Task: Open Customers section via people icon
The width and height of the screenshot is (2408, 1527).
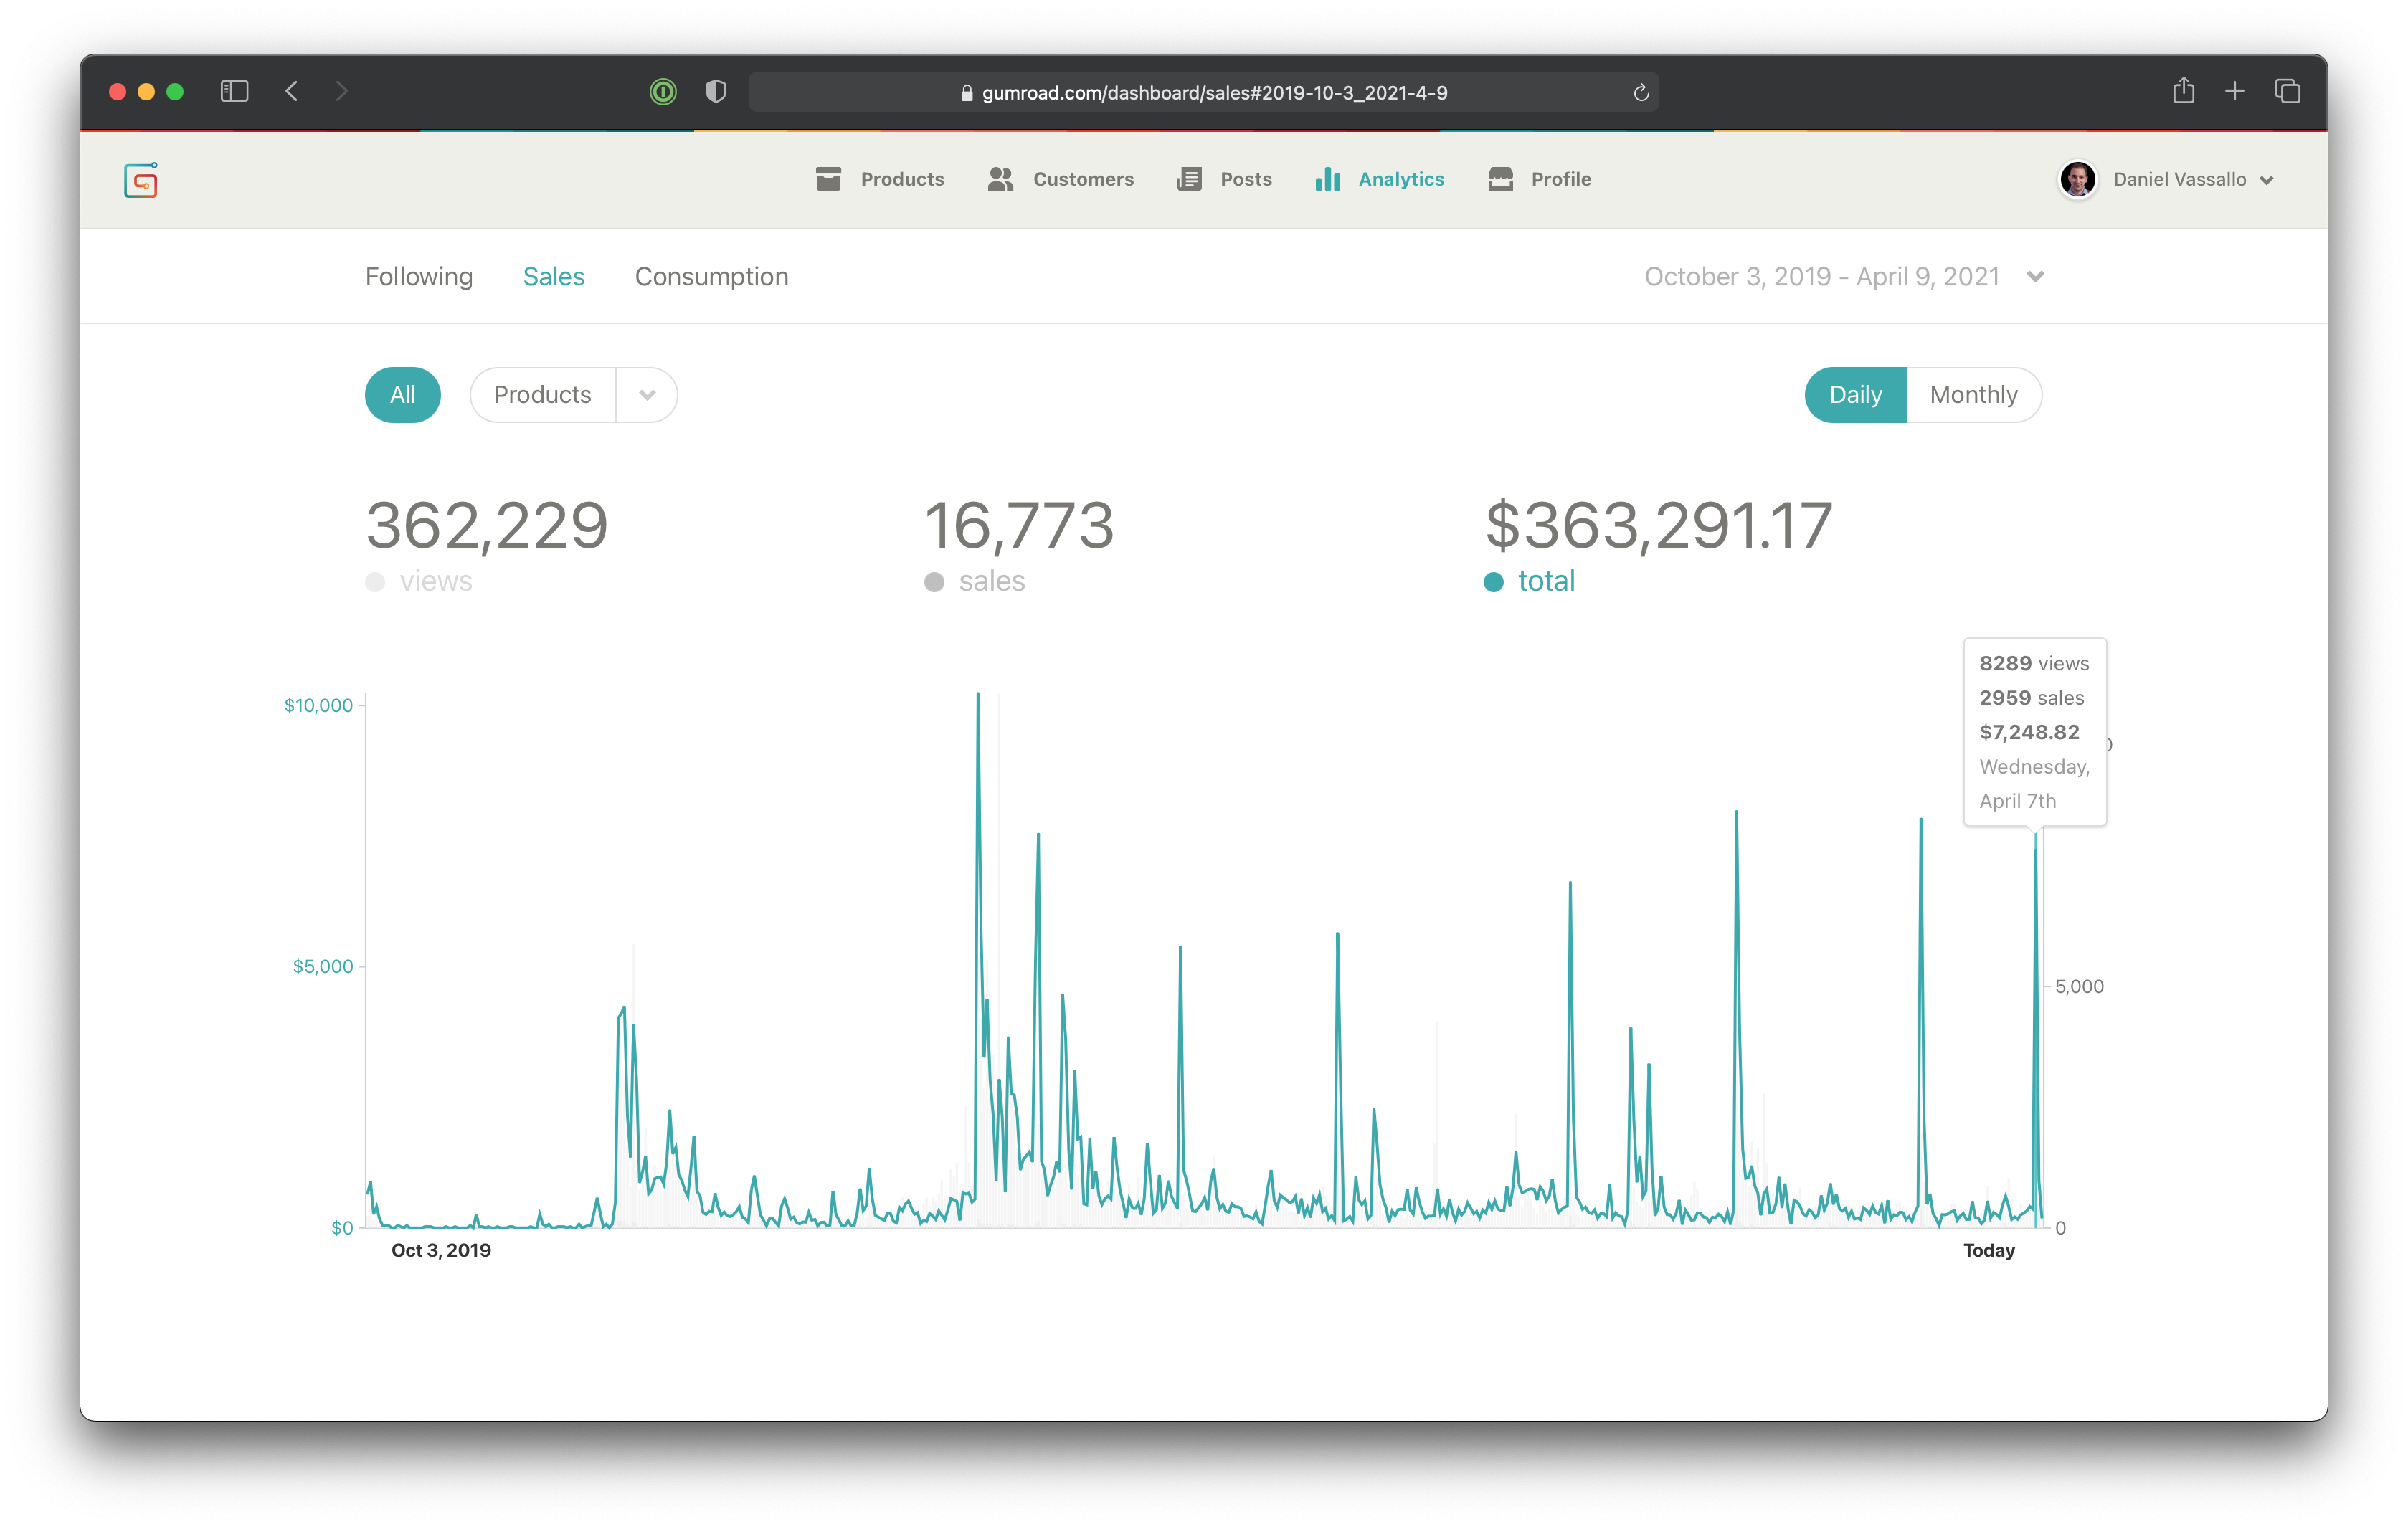Action: point(1000,179)
